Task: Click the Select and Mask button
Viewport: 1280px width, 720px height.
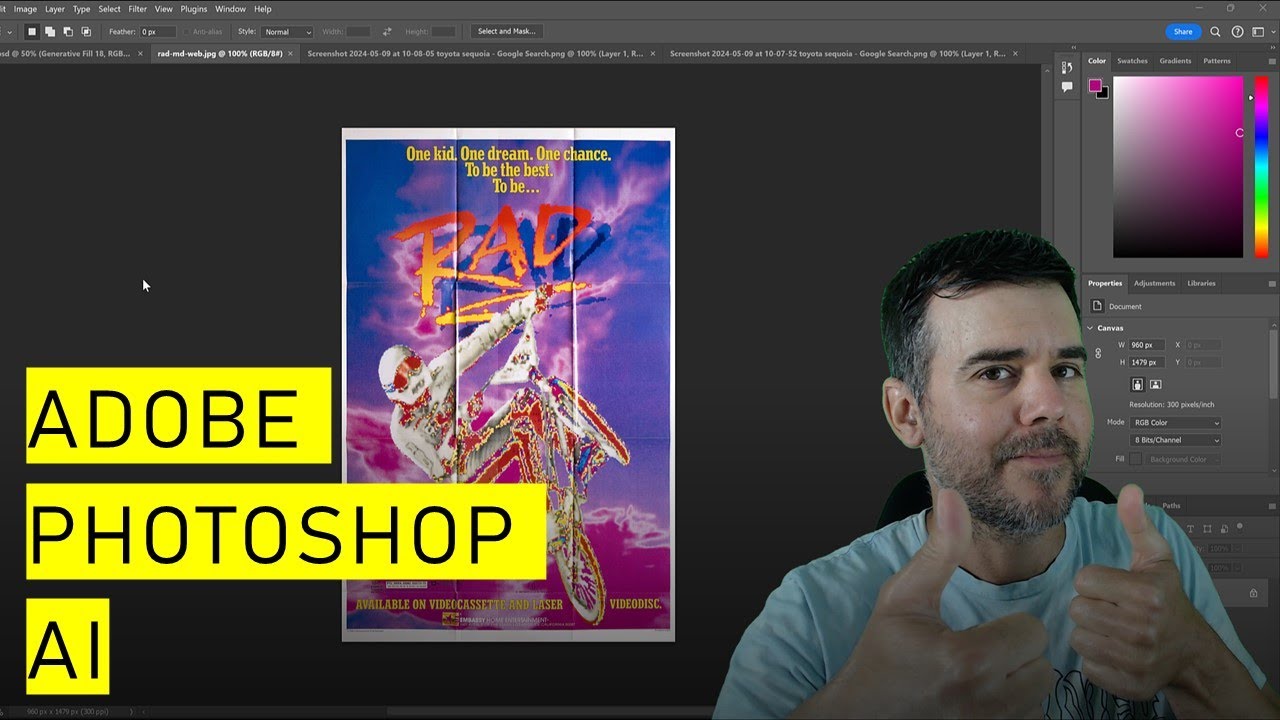Action: pyautogui.click(x=508, y=32)
